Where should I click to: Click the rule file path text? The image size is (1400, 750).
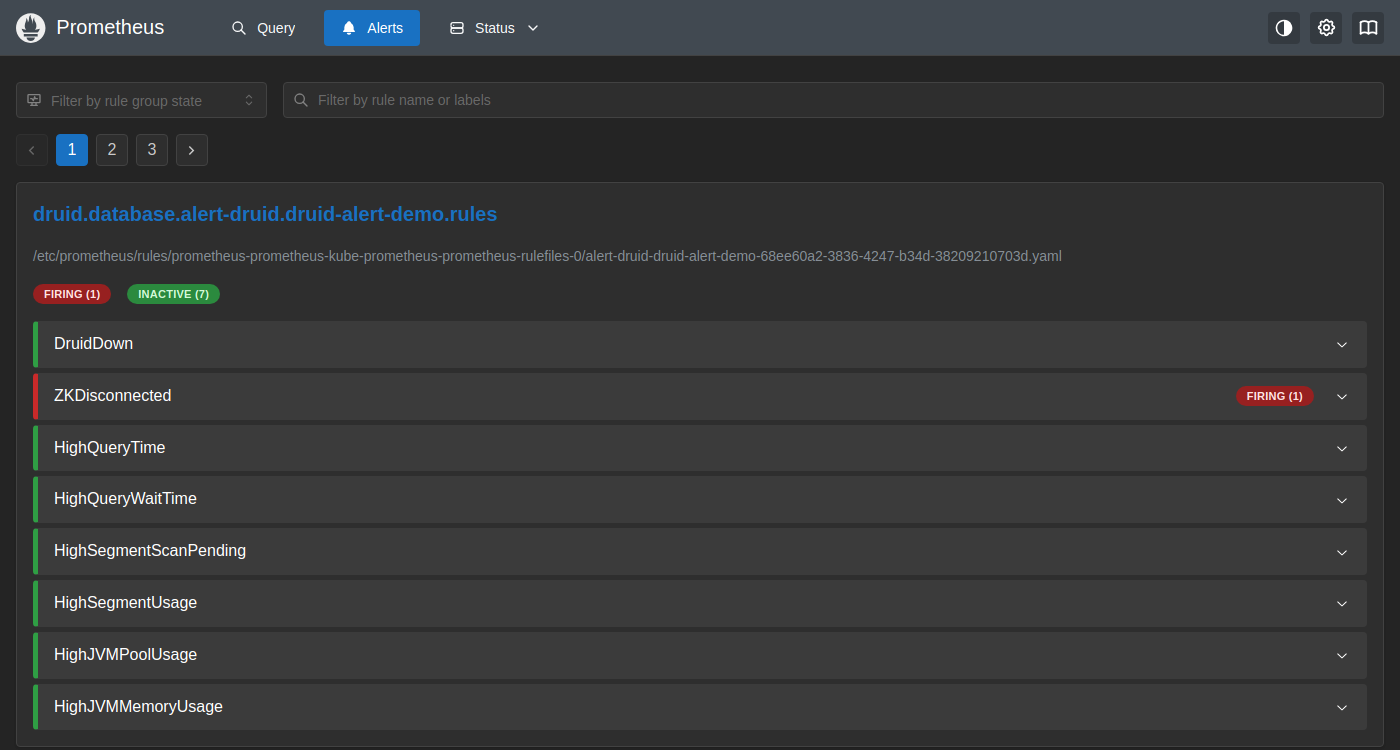547,256
